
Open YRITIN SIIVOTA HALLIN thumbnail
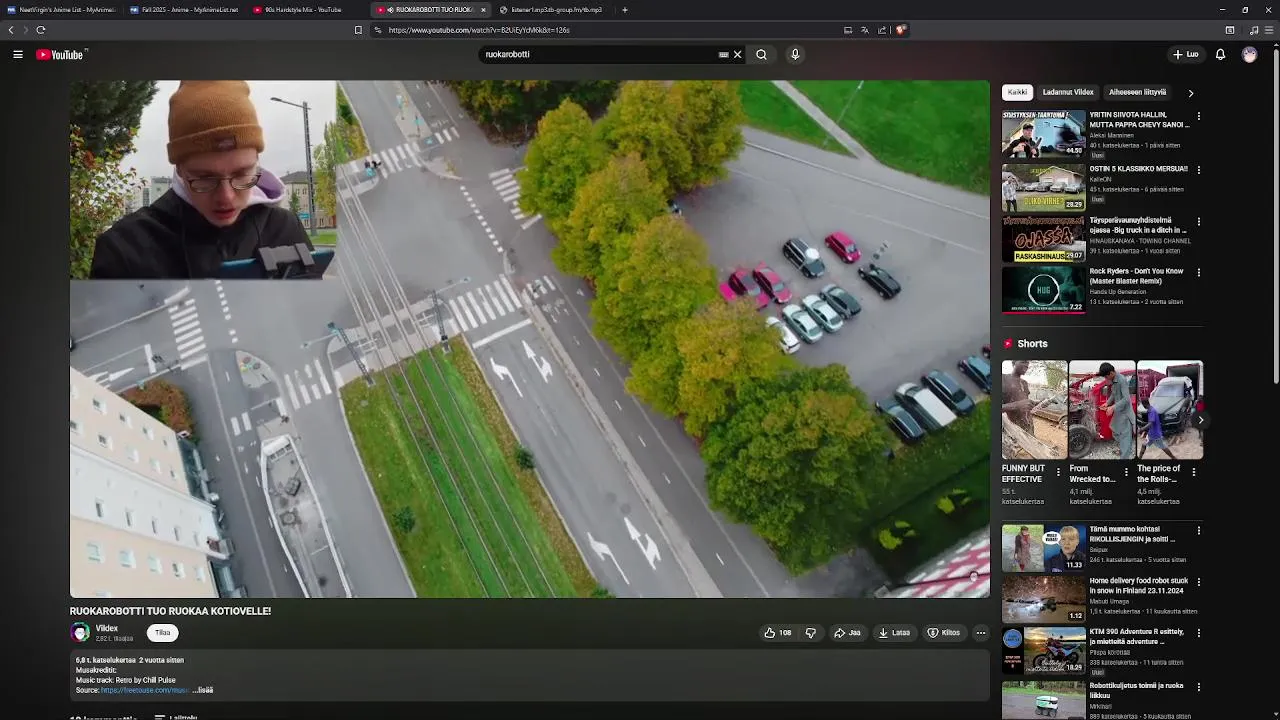point(1043,134)
